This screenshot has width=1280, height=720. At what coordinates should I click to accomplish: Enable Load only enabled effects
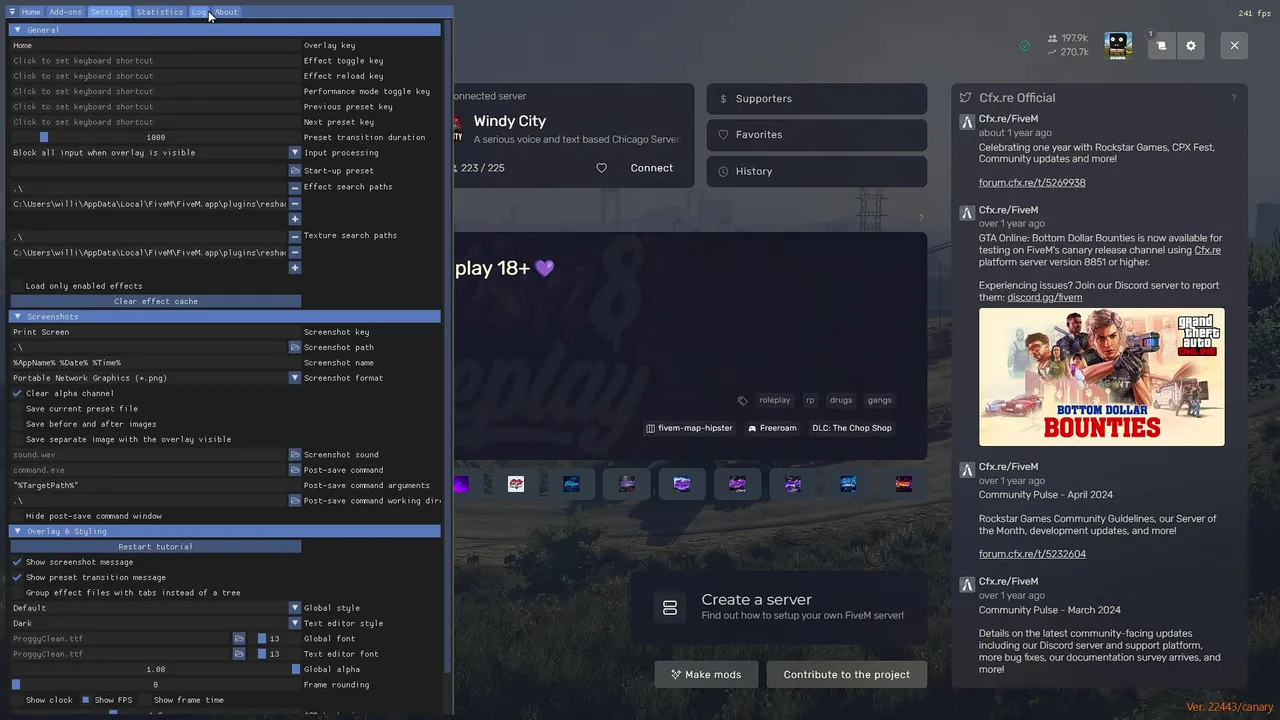tap(17, 286)
